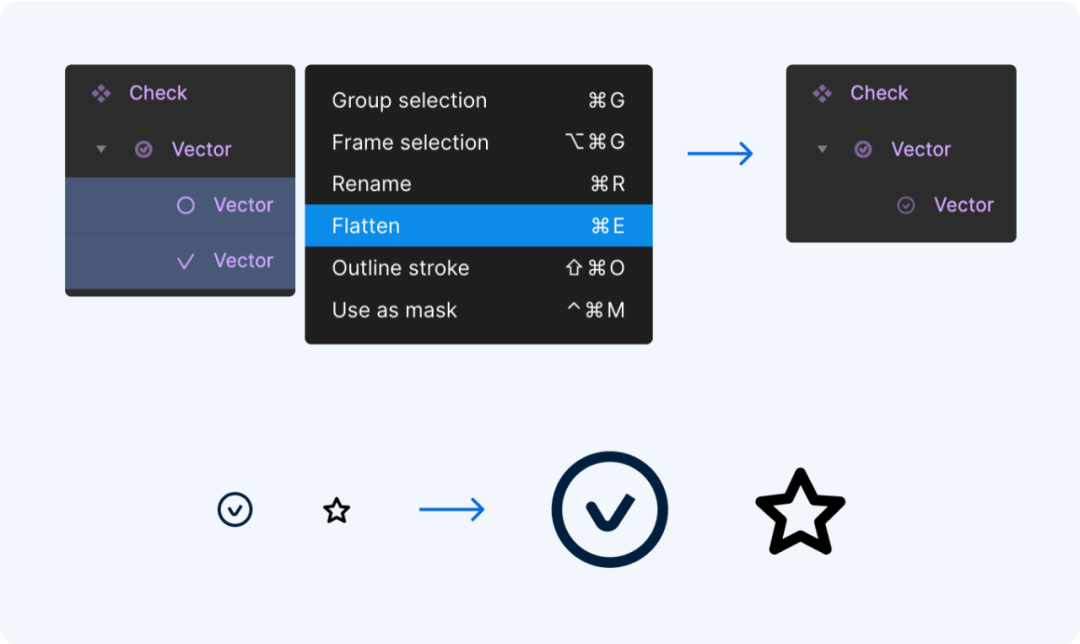Choose Flatten from the context menu
The width and height of the screenshot is (1080, 644).
[x=479, y=225]
